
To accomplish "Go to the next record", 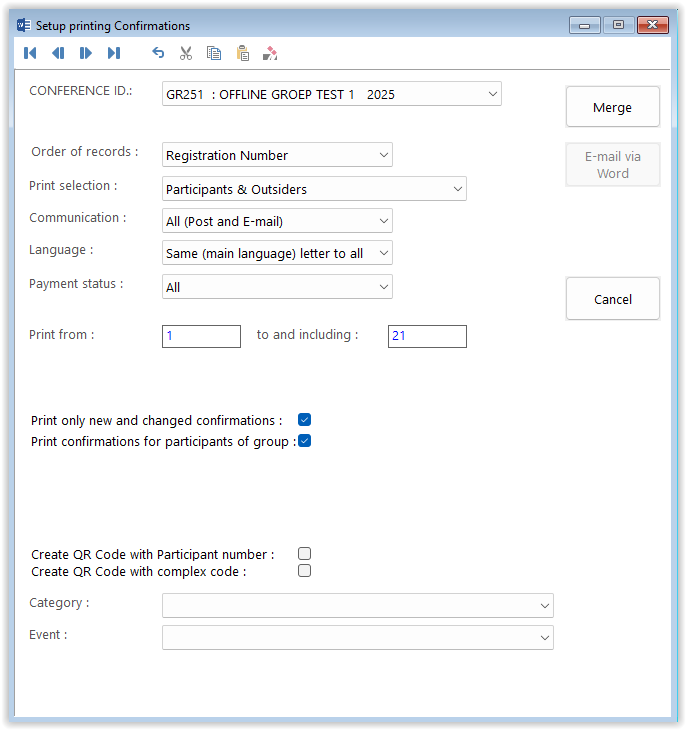I will pyautogui.click(x=86, y=53).
